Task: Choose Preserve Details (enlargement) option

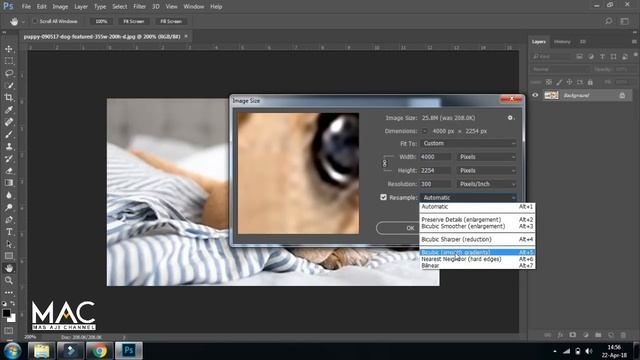Action: (x=477, y=220)
